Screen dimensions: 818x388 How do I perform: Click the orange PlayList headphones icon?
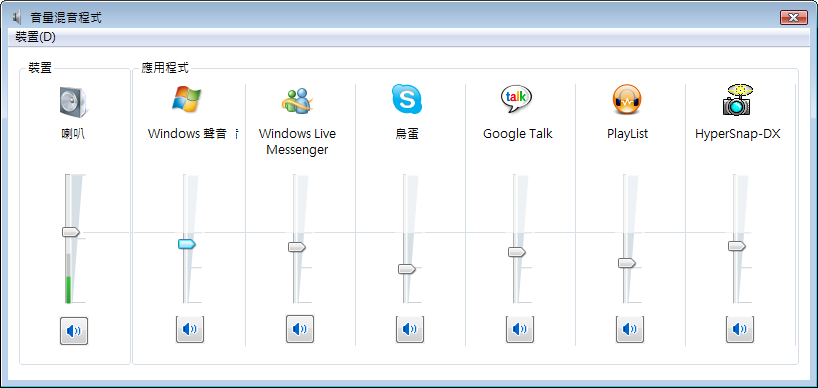[x=627, y=99]
